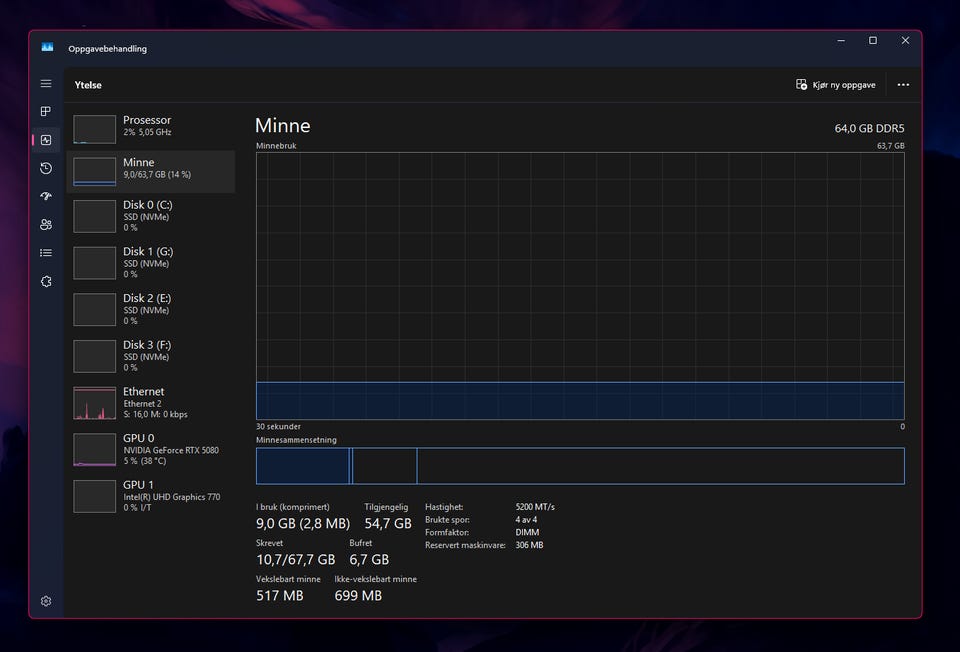Select the Prosessor performance item
The width and height of the screenshot is (960, 652).
(x=151, y=127)
